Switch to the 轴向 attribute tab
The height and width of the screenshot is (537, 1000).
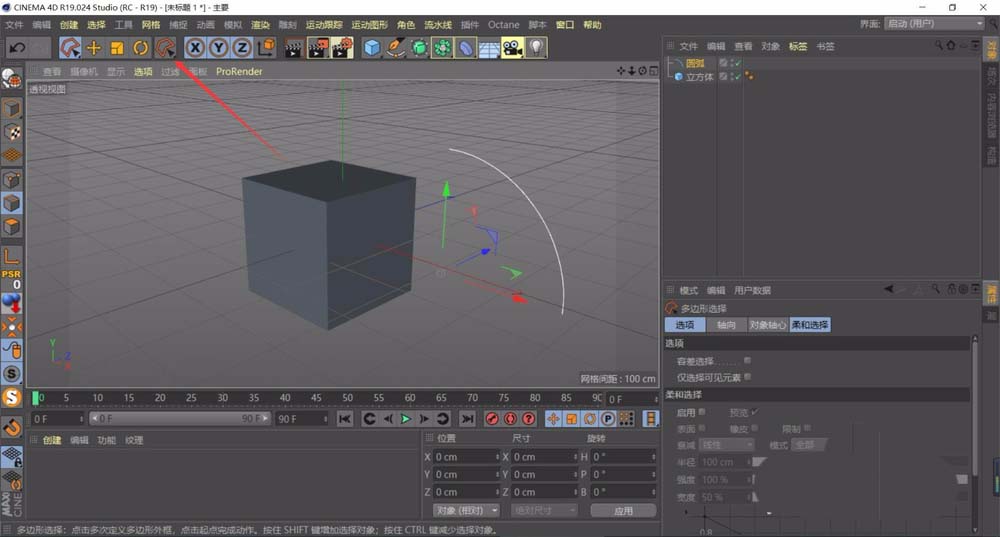click(726, 325)
